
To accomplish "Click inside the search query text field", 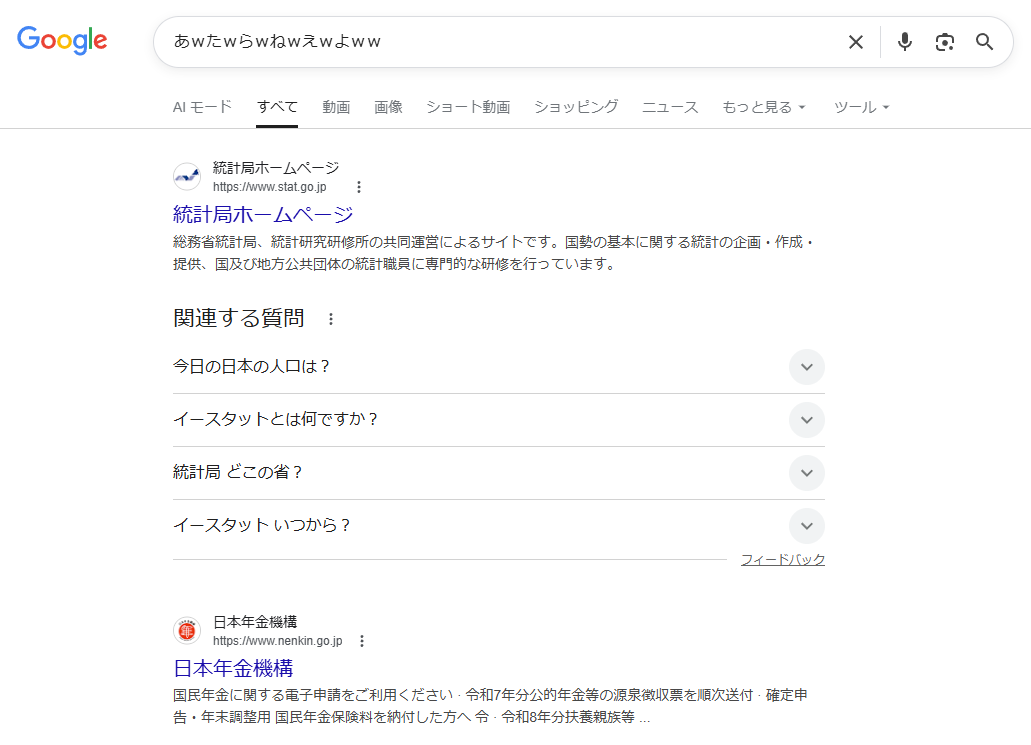I will coord(500,42).
